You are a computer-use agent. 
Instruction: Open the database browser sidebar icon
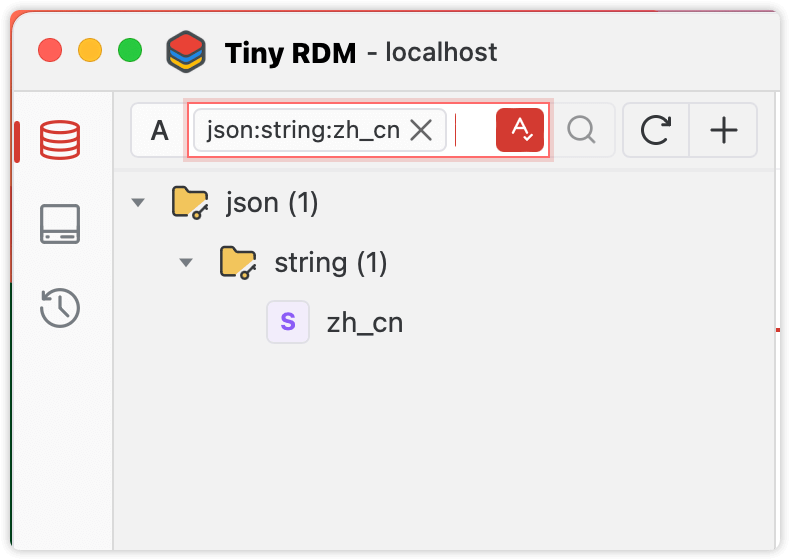(60, 140)
